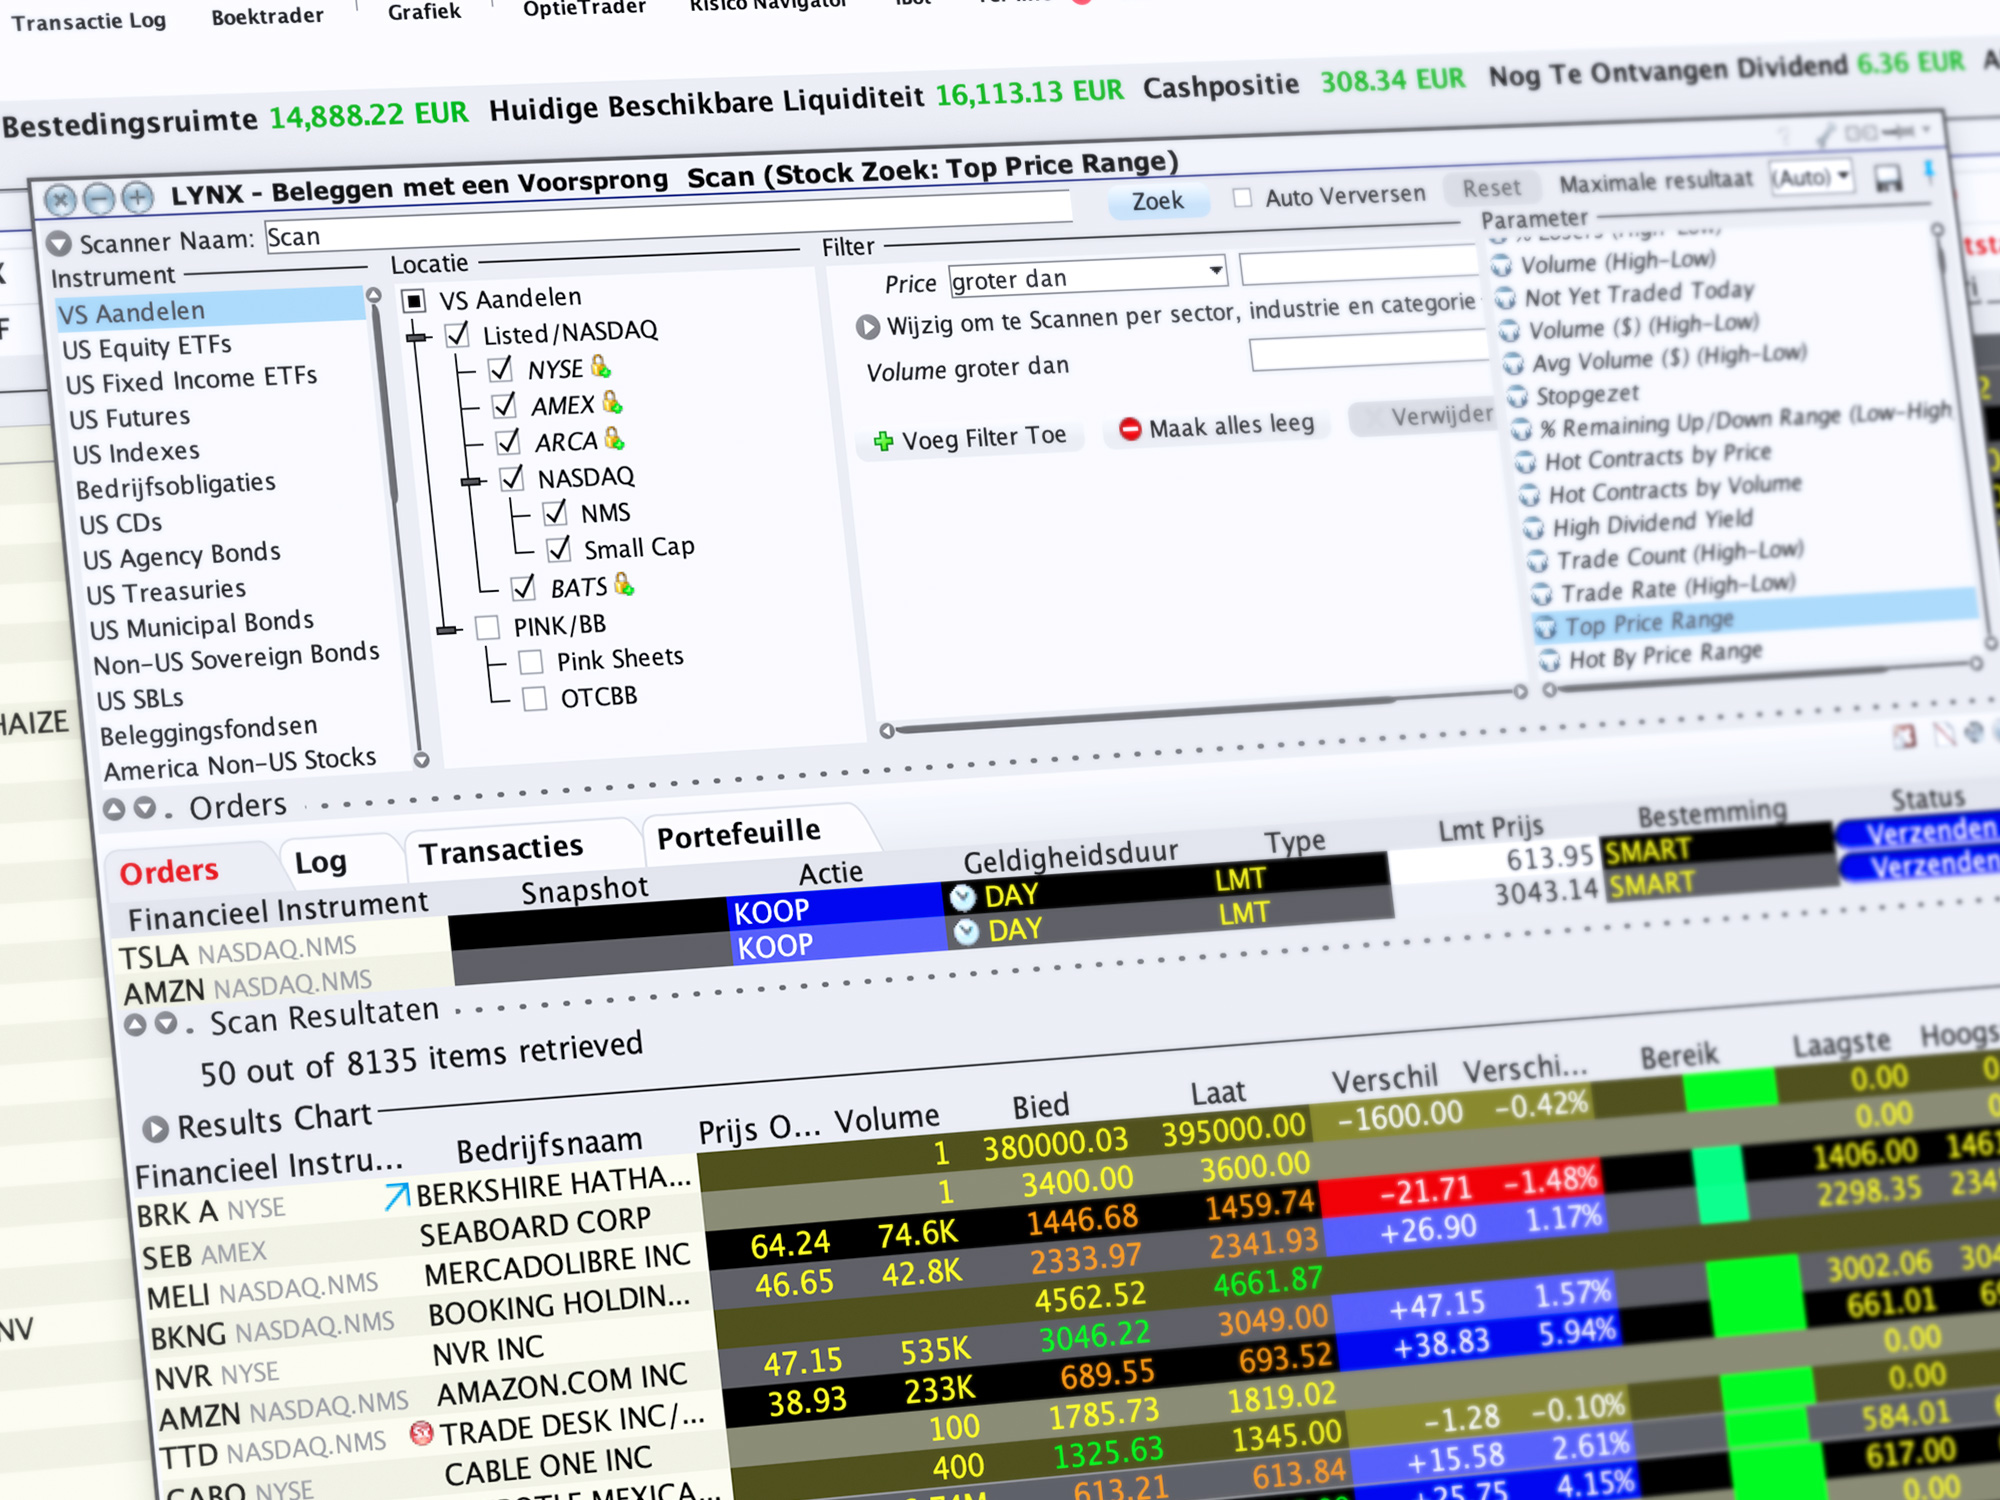Click the Orders section up arrow icon
The width and height of the screenshot is (2000, 1500).
[x=115, y=809]
